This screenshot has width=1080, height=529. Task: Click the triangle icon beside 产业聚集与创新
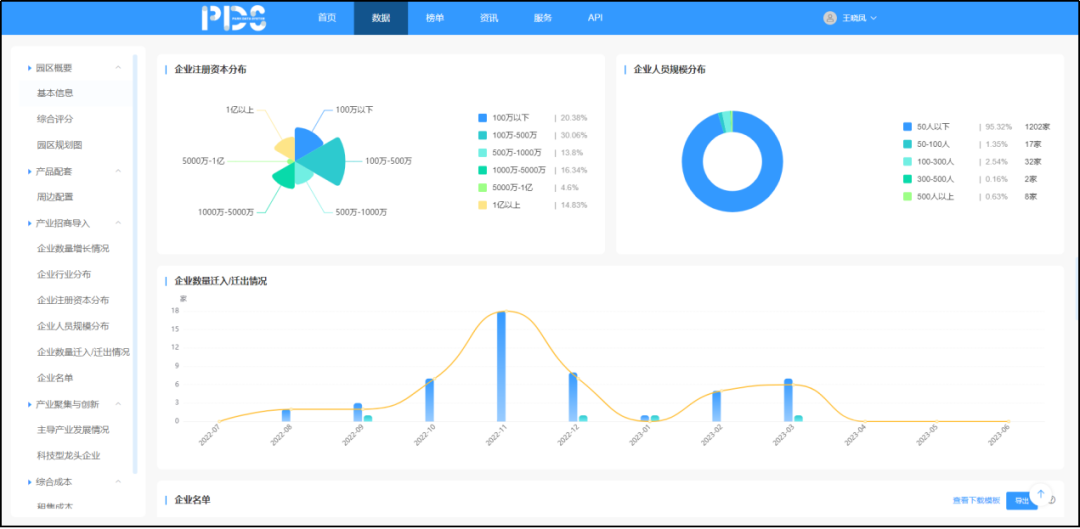tap(29, 404)
